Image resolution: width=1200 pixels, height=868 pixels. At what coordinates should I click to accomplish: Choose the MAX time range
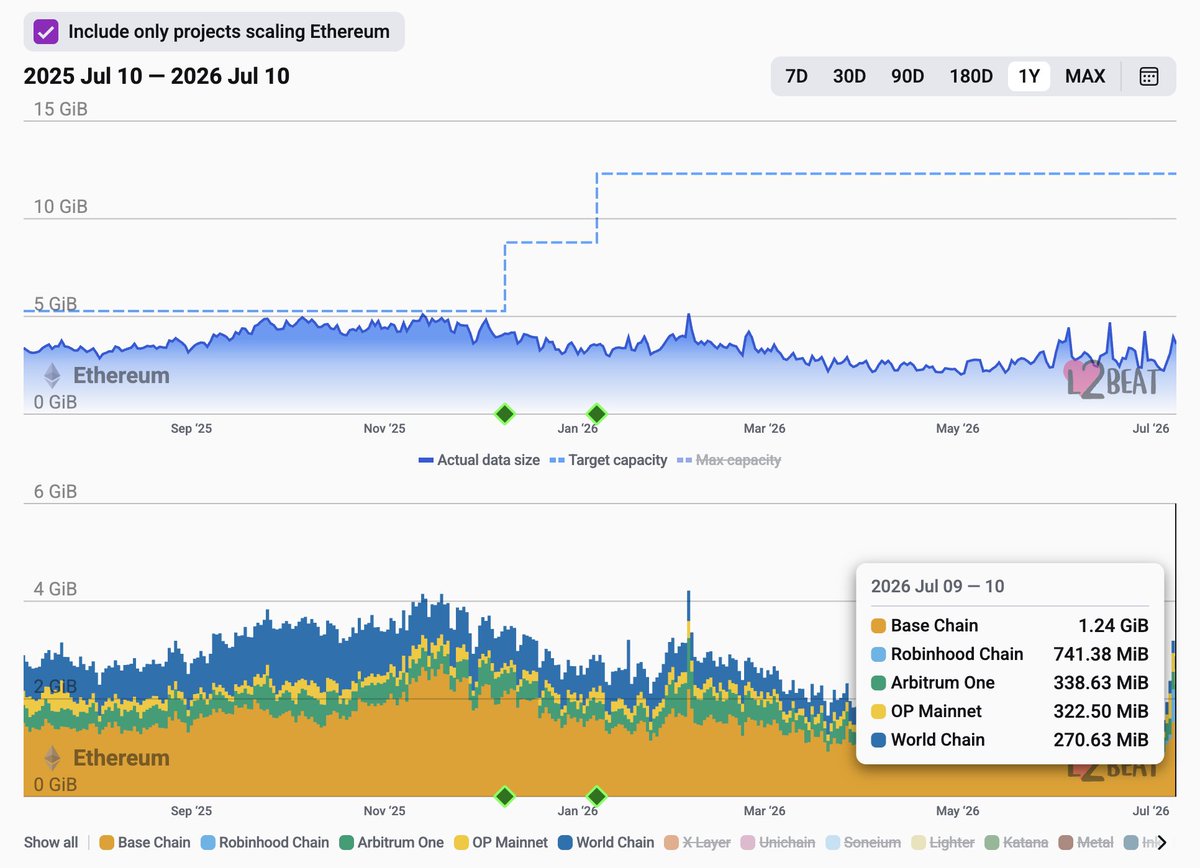(1085, 76)
